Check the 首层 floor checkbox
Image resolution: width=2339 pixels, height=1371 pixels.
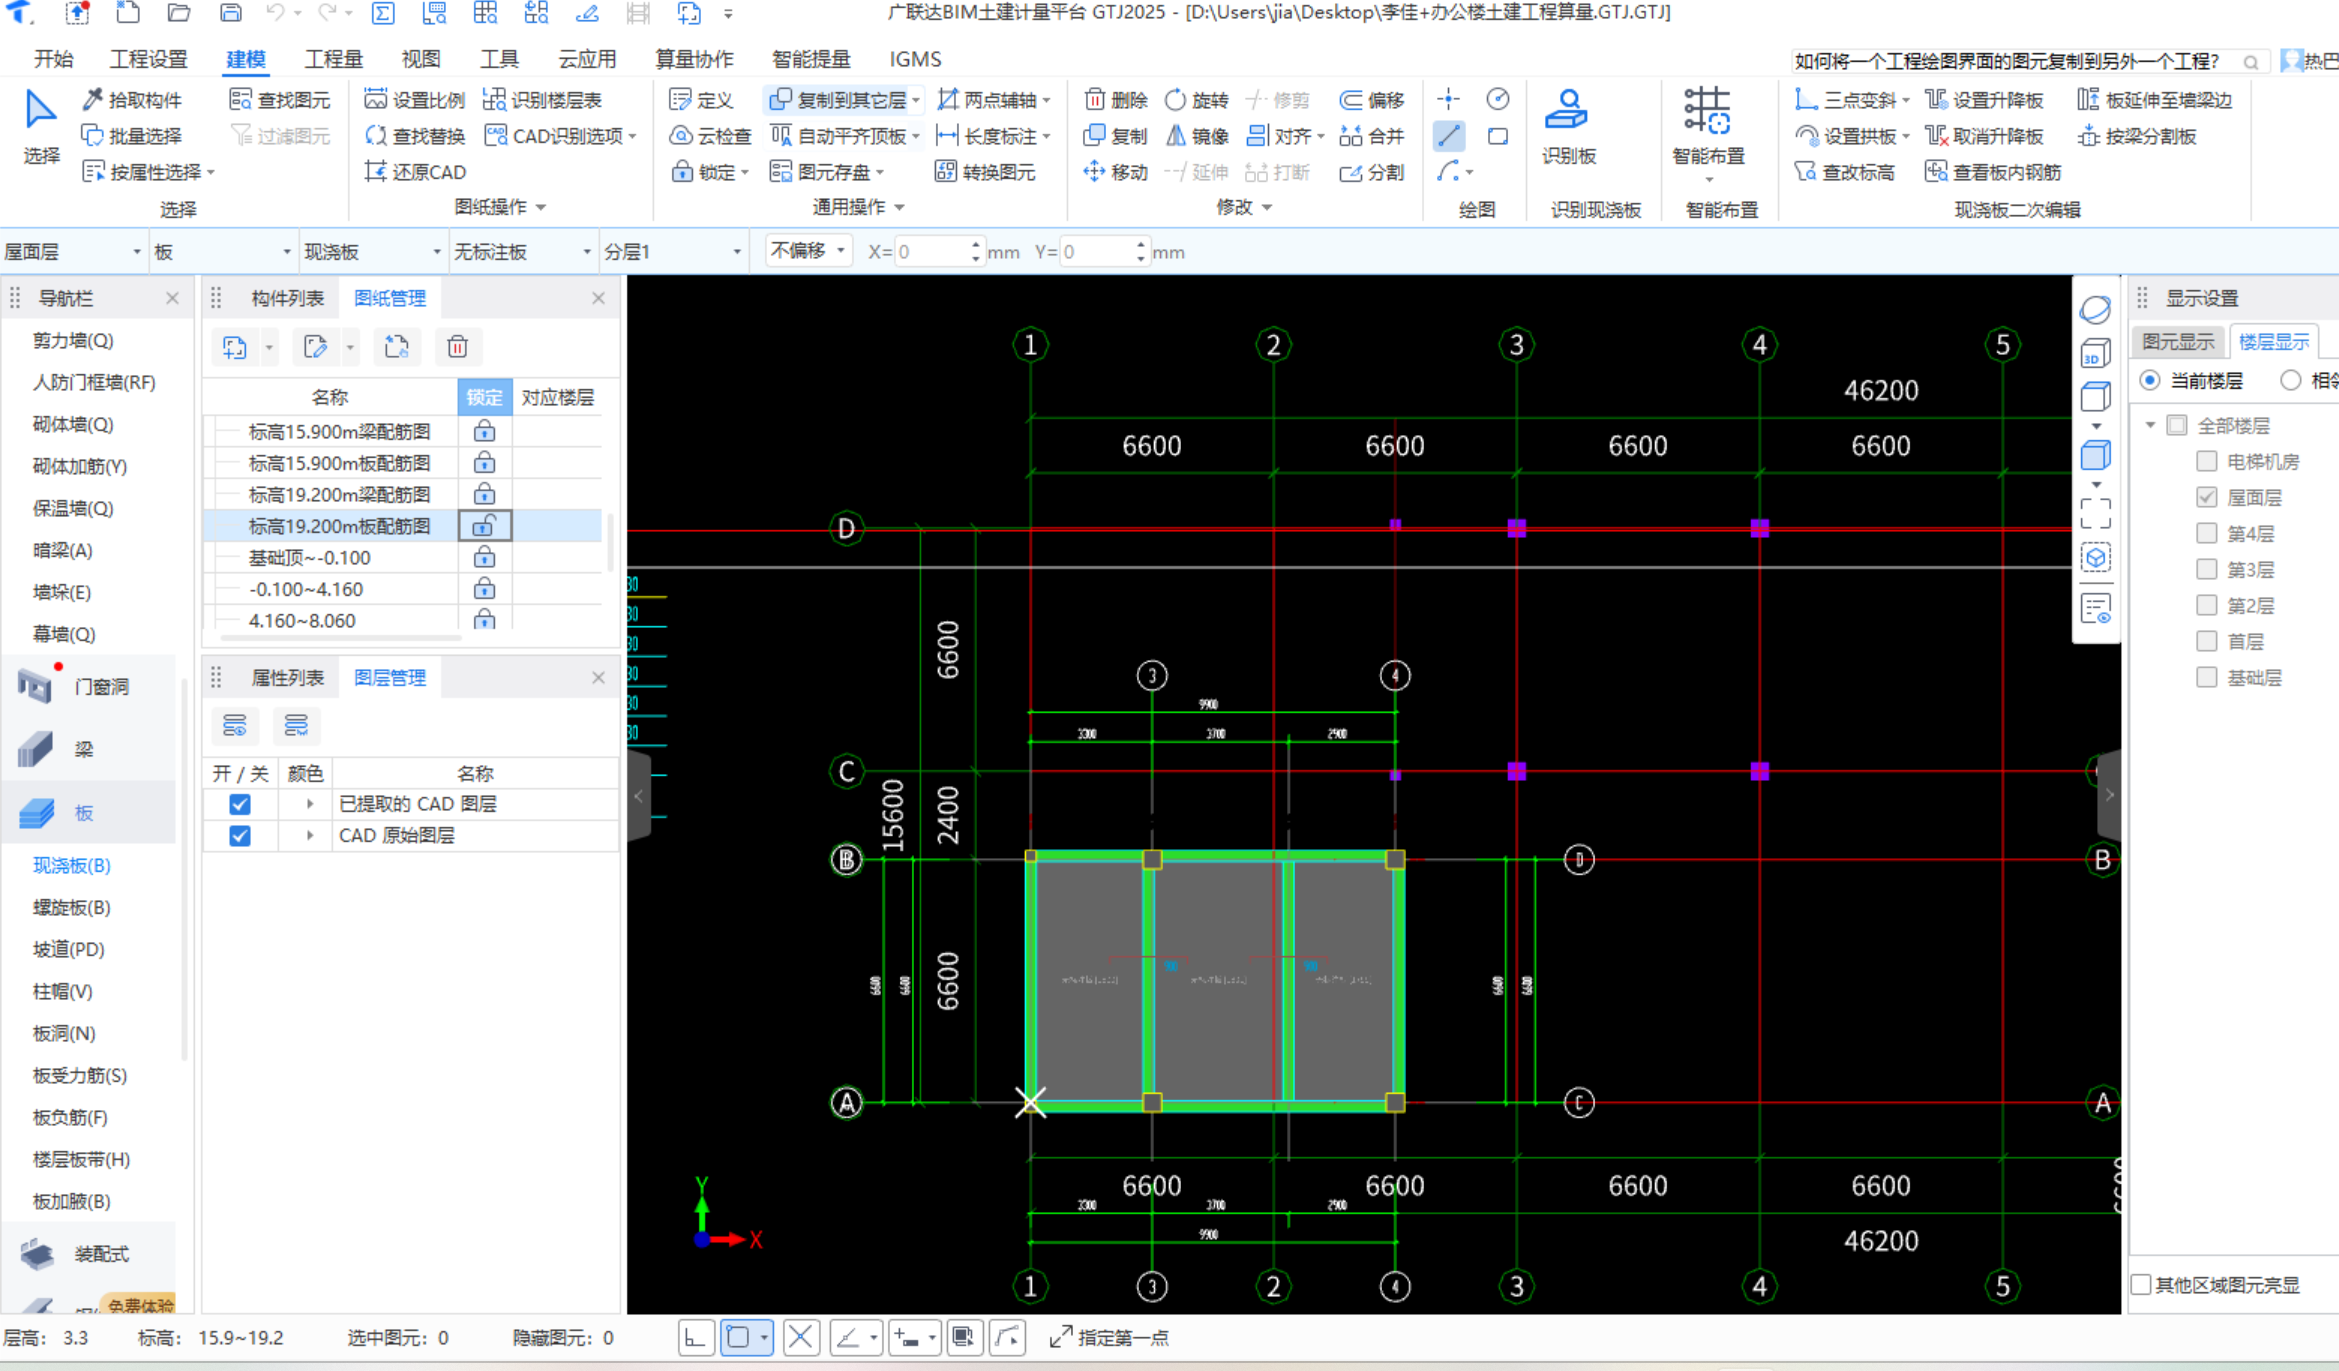2206,641
